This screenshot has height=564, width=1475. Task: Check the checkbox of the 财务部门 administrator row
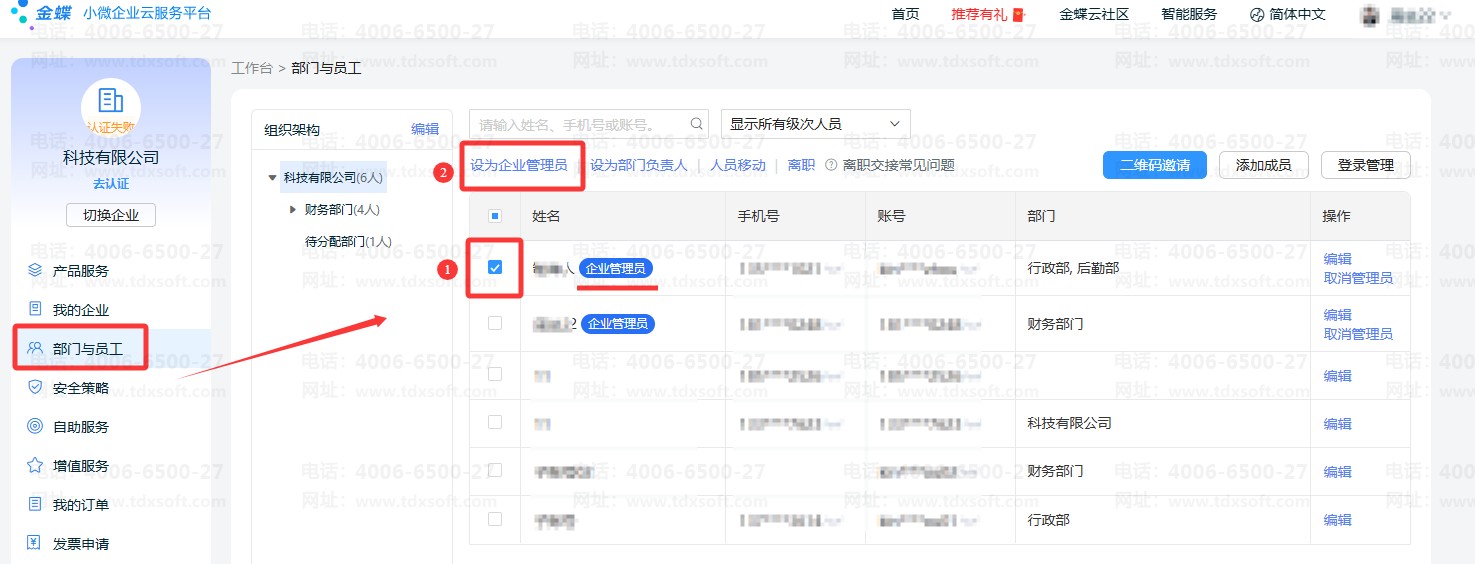[495, 323]
